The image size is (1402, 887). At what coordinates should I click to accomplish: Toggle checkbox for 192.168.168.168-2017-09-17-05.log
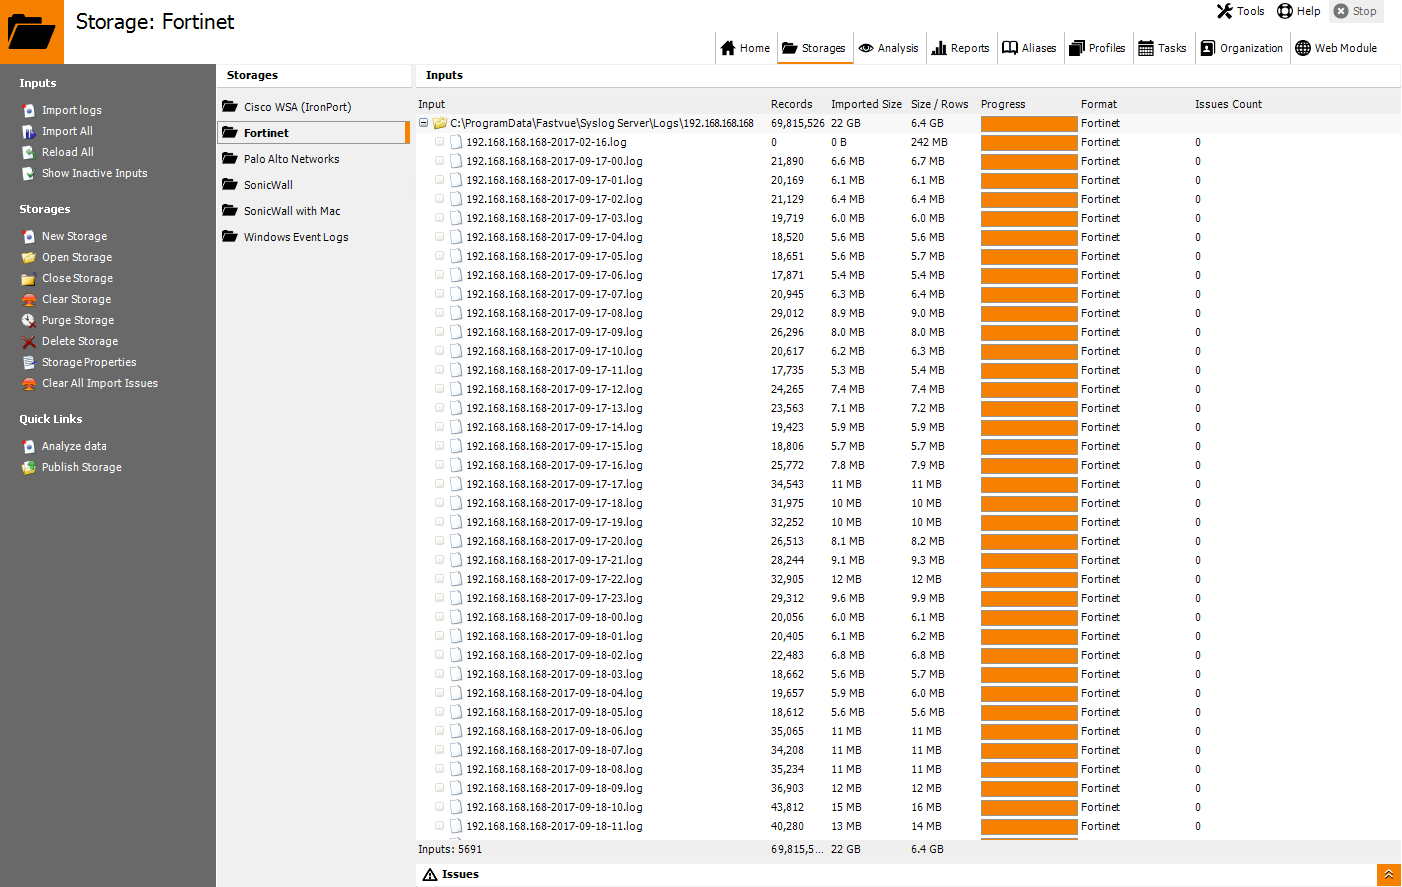(439, 256)
